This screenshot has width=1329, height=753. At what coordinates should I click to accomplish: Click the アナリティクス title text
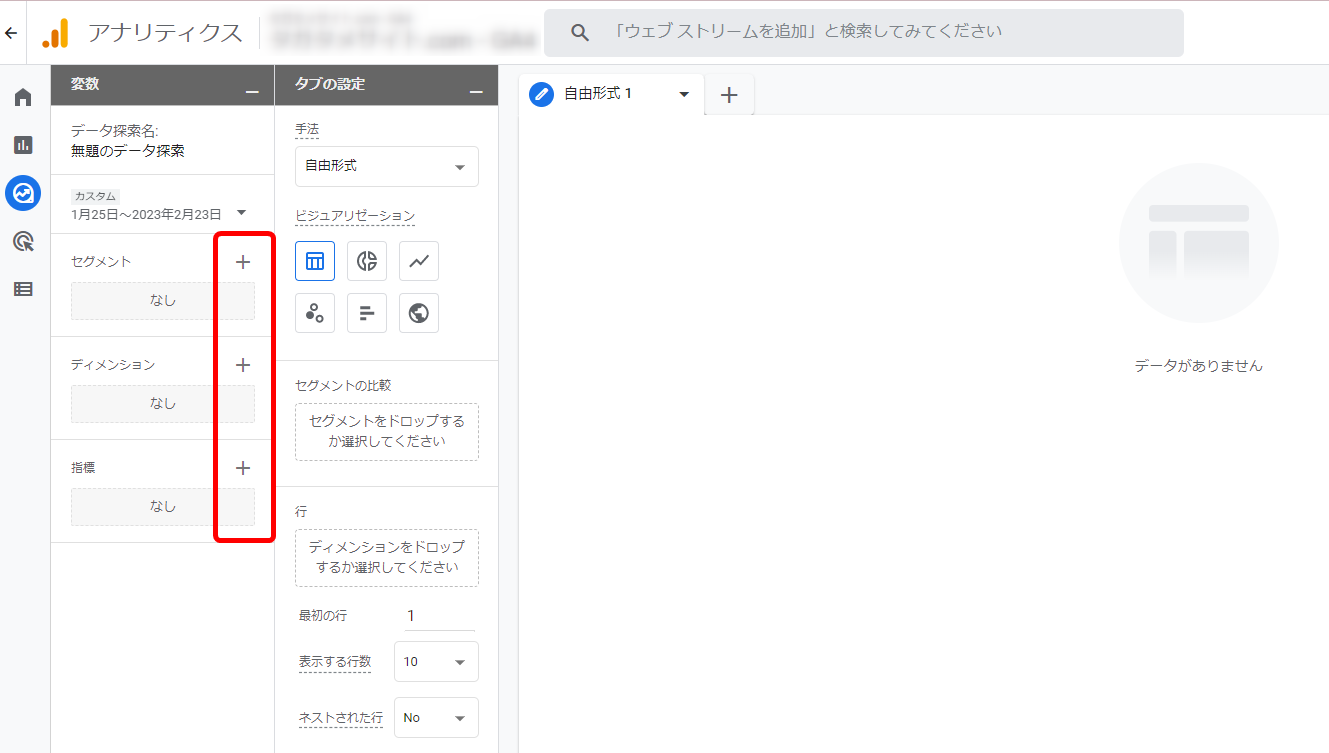click(x=165, y=33)
